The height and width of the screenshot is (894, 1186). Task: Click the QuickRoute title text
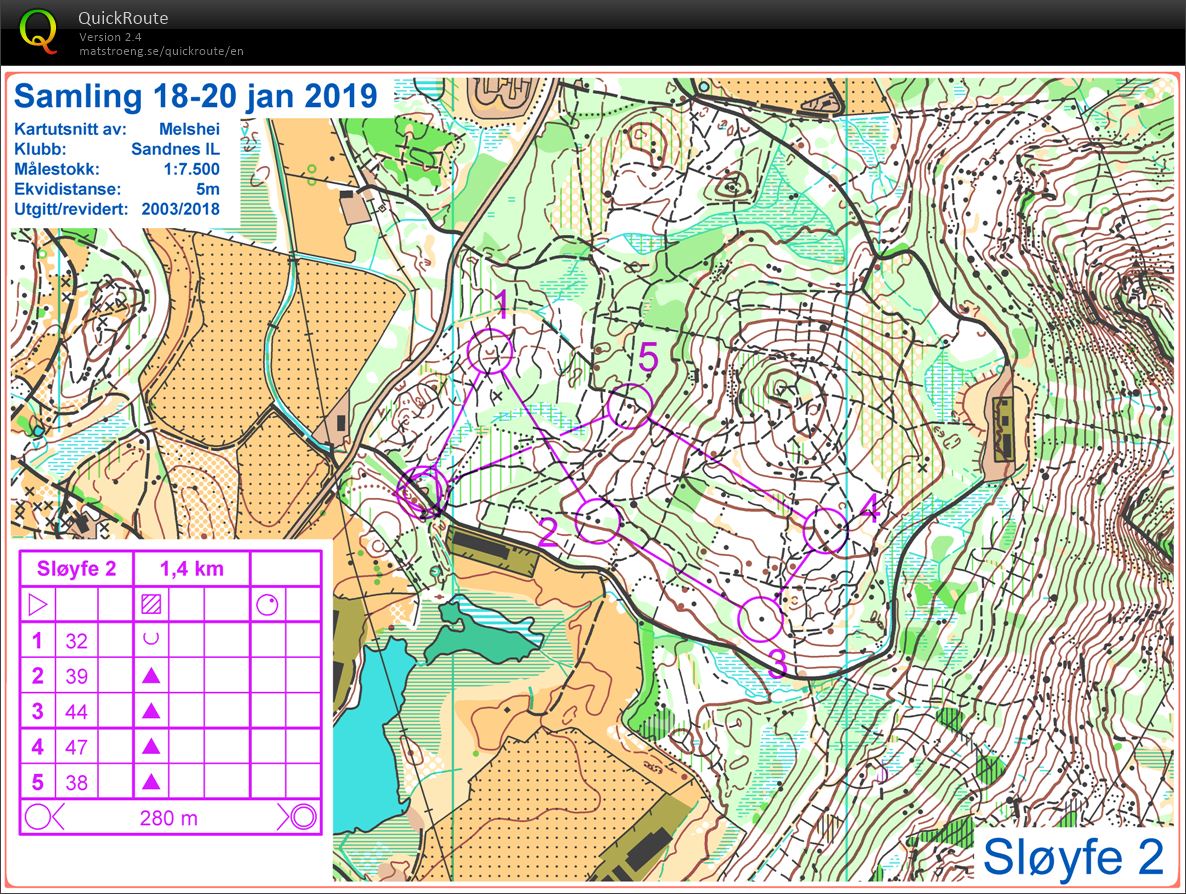tap(123, 18)
